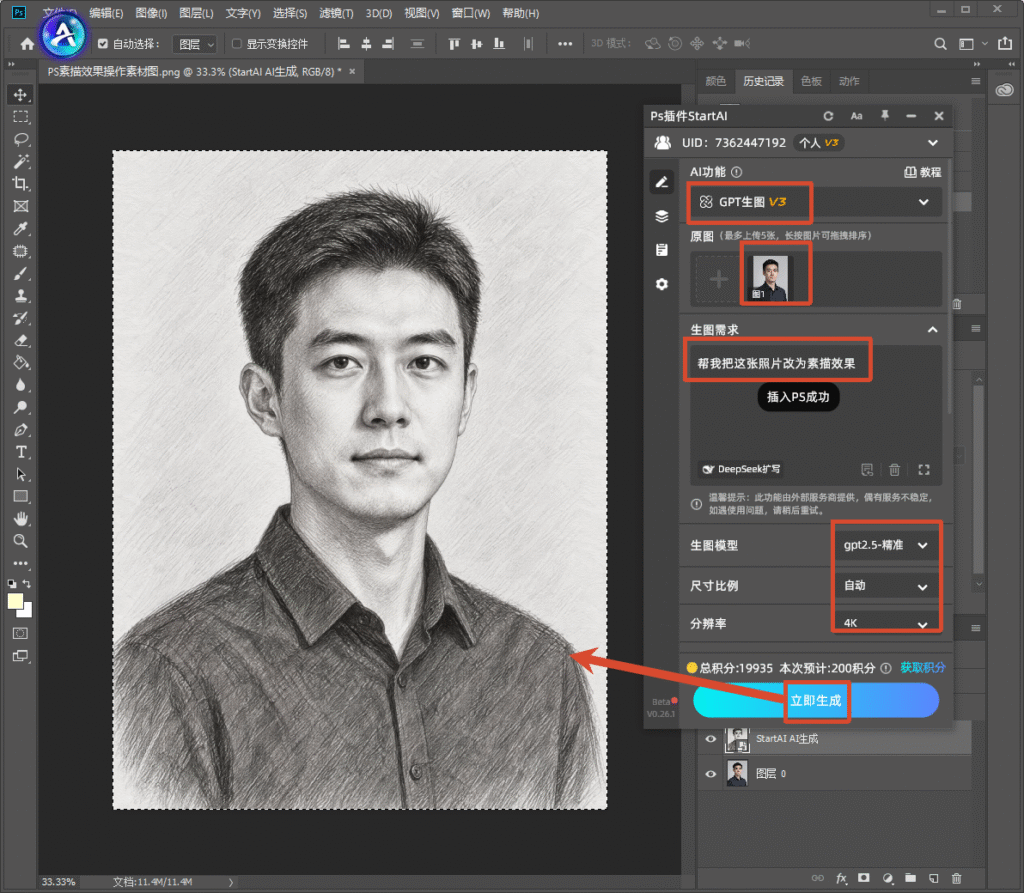Screen dimensions: 1024x893
Task: Select the Zoom tool in toolbar
Action: click(20, 541)
